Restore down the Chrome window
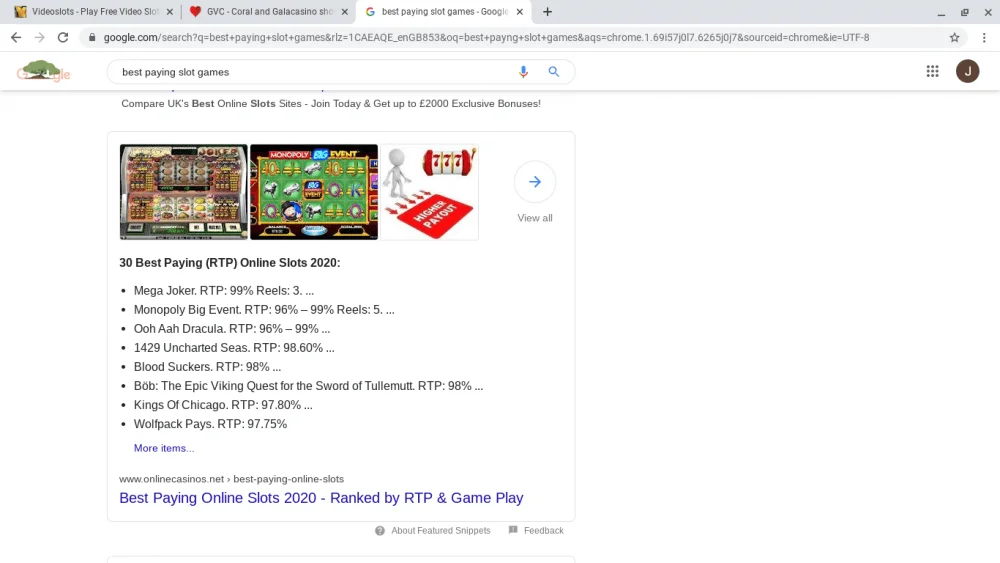The width and height of the screenshot is (1000, 563). pos(964,12)
